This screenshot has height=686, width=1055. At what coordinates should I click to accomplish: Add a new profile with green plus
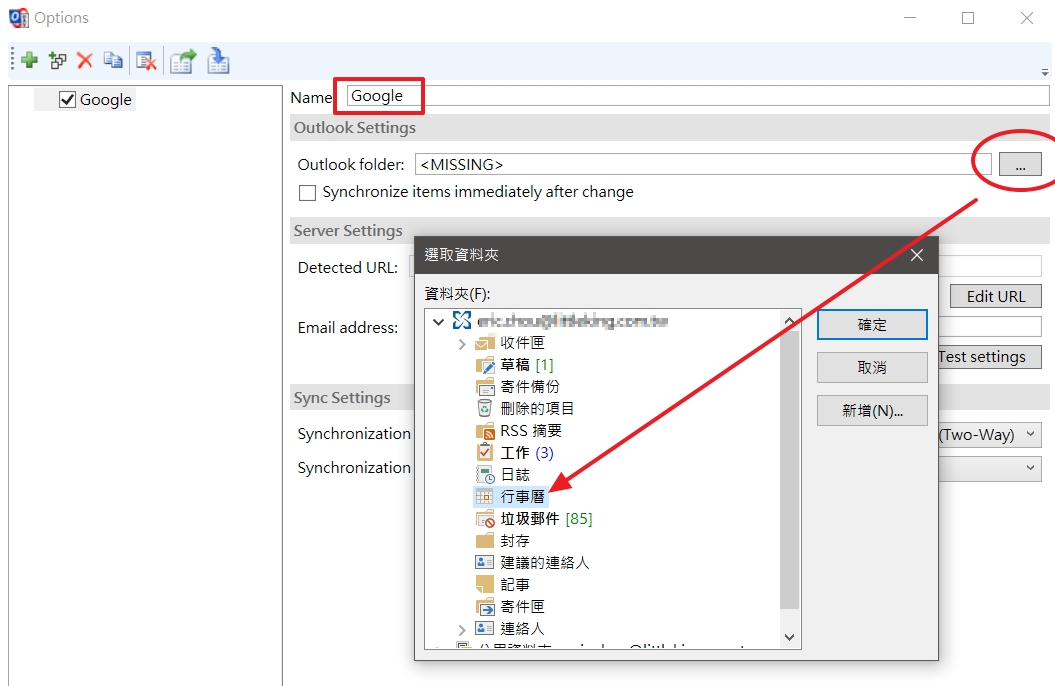pos(29,61)
